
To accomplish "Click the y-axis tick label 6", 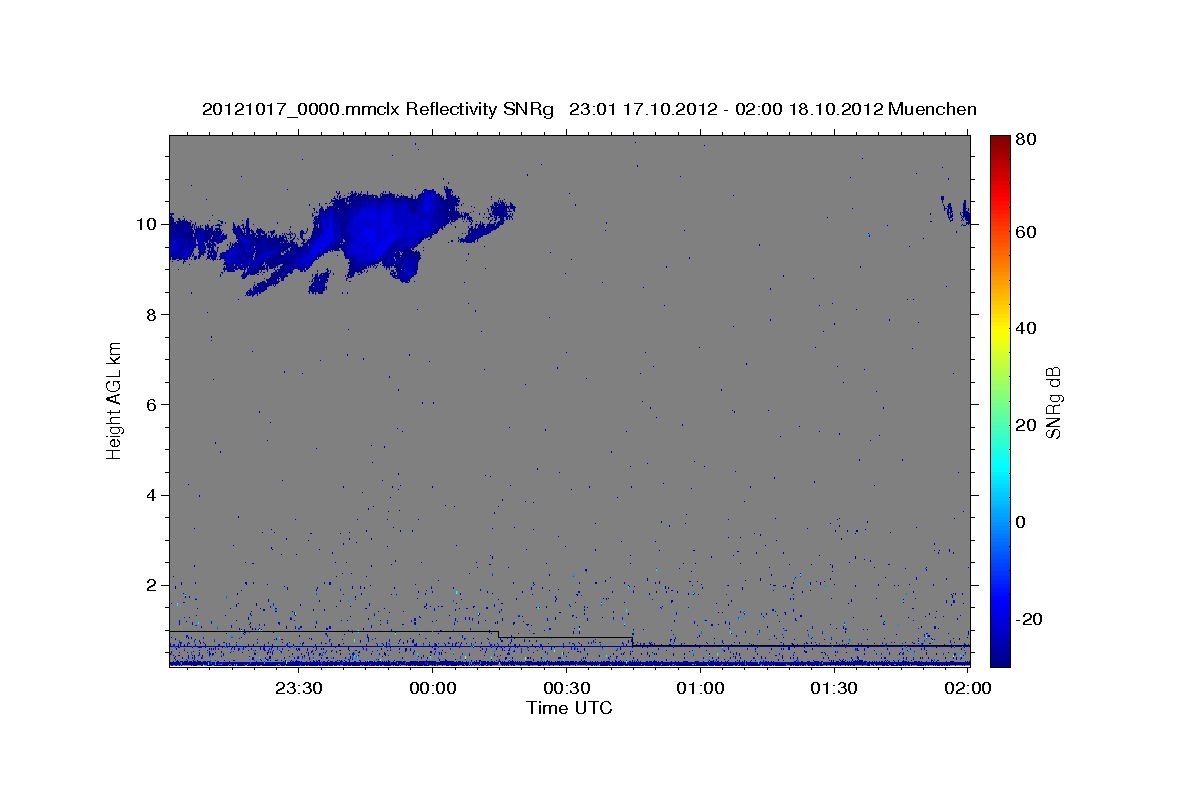I will tap(150, 404).
